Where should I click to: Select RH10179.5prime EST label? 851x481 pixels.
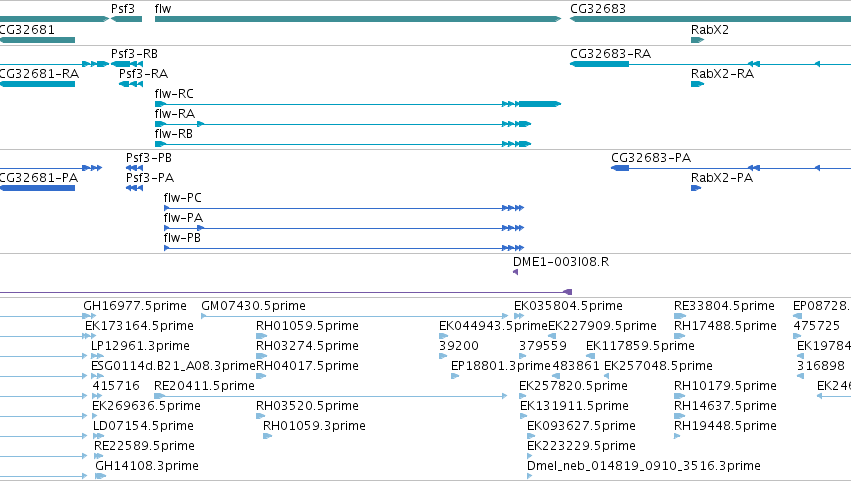(725, 387)
